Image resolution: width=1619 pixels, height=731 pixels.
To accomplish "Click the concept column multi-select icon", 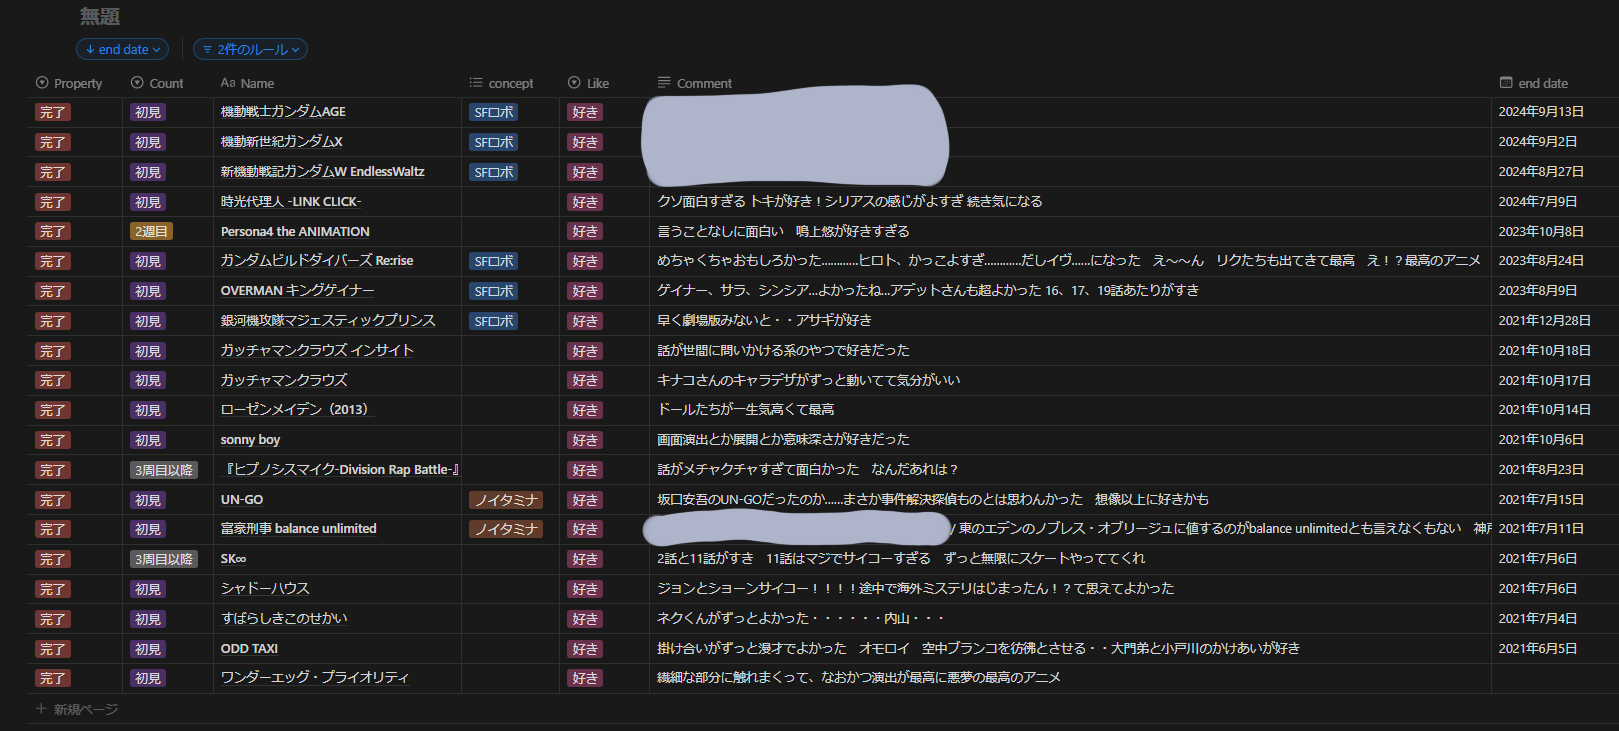I will (x=476, y=83).
